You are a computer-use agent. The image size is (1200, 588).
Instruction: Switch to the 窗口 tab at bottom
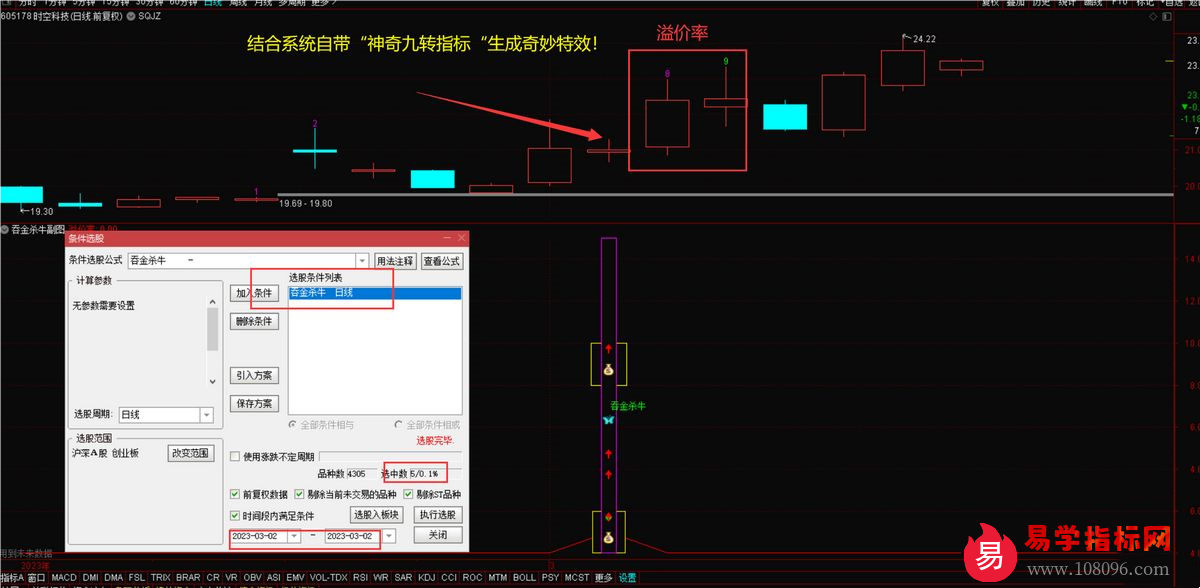[x=37, y=578]
